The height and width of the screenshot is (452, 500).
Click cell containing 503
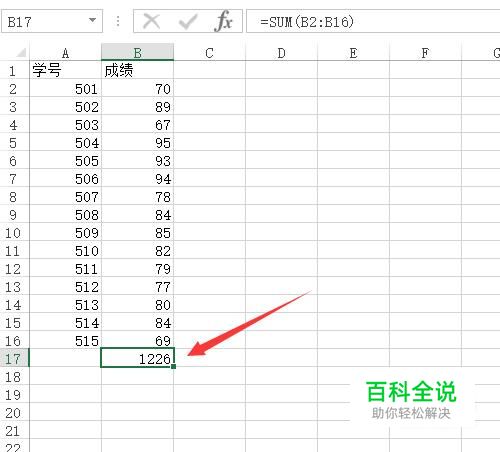coord(65,125)
